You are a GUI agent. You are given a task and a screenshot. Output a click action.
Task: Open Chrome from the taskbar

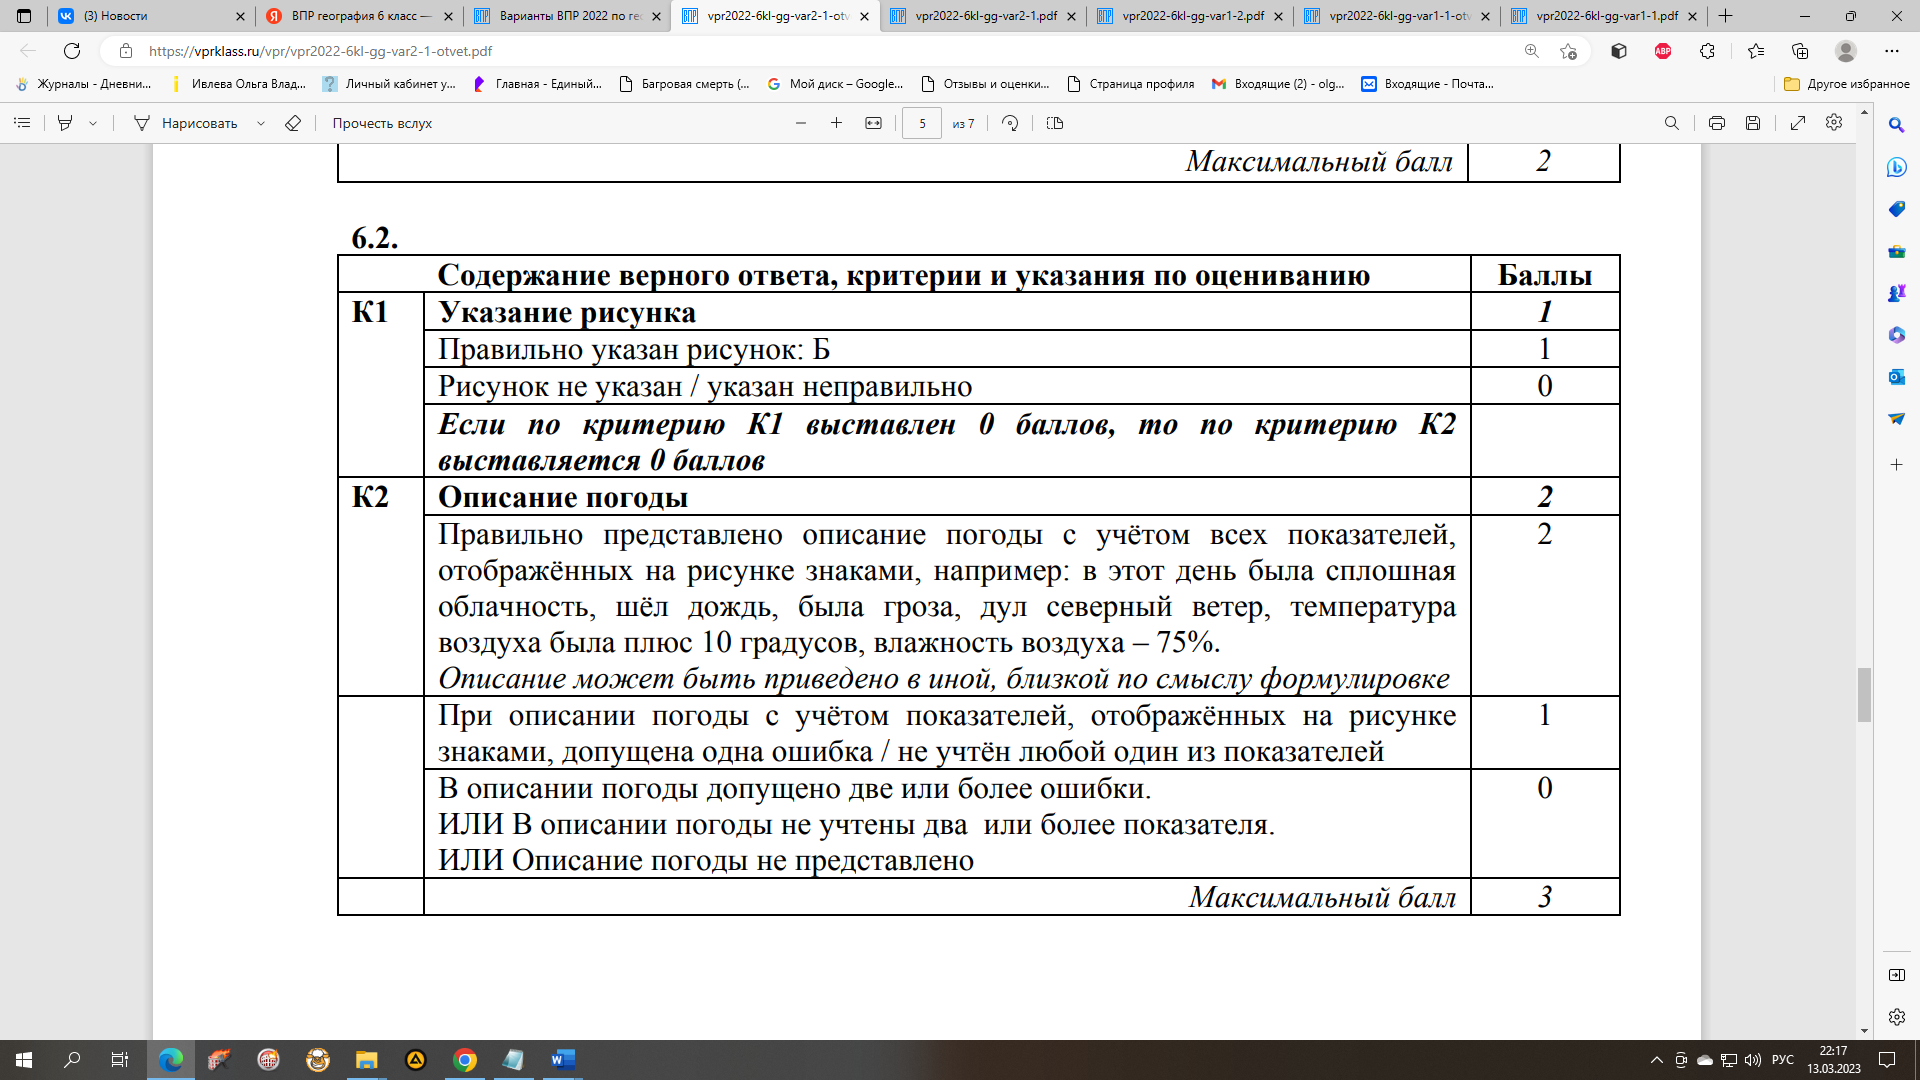tap(465, 1060)
